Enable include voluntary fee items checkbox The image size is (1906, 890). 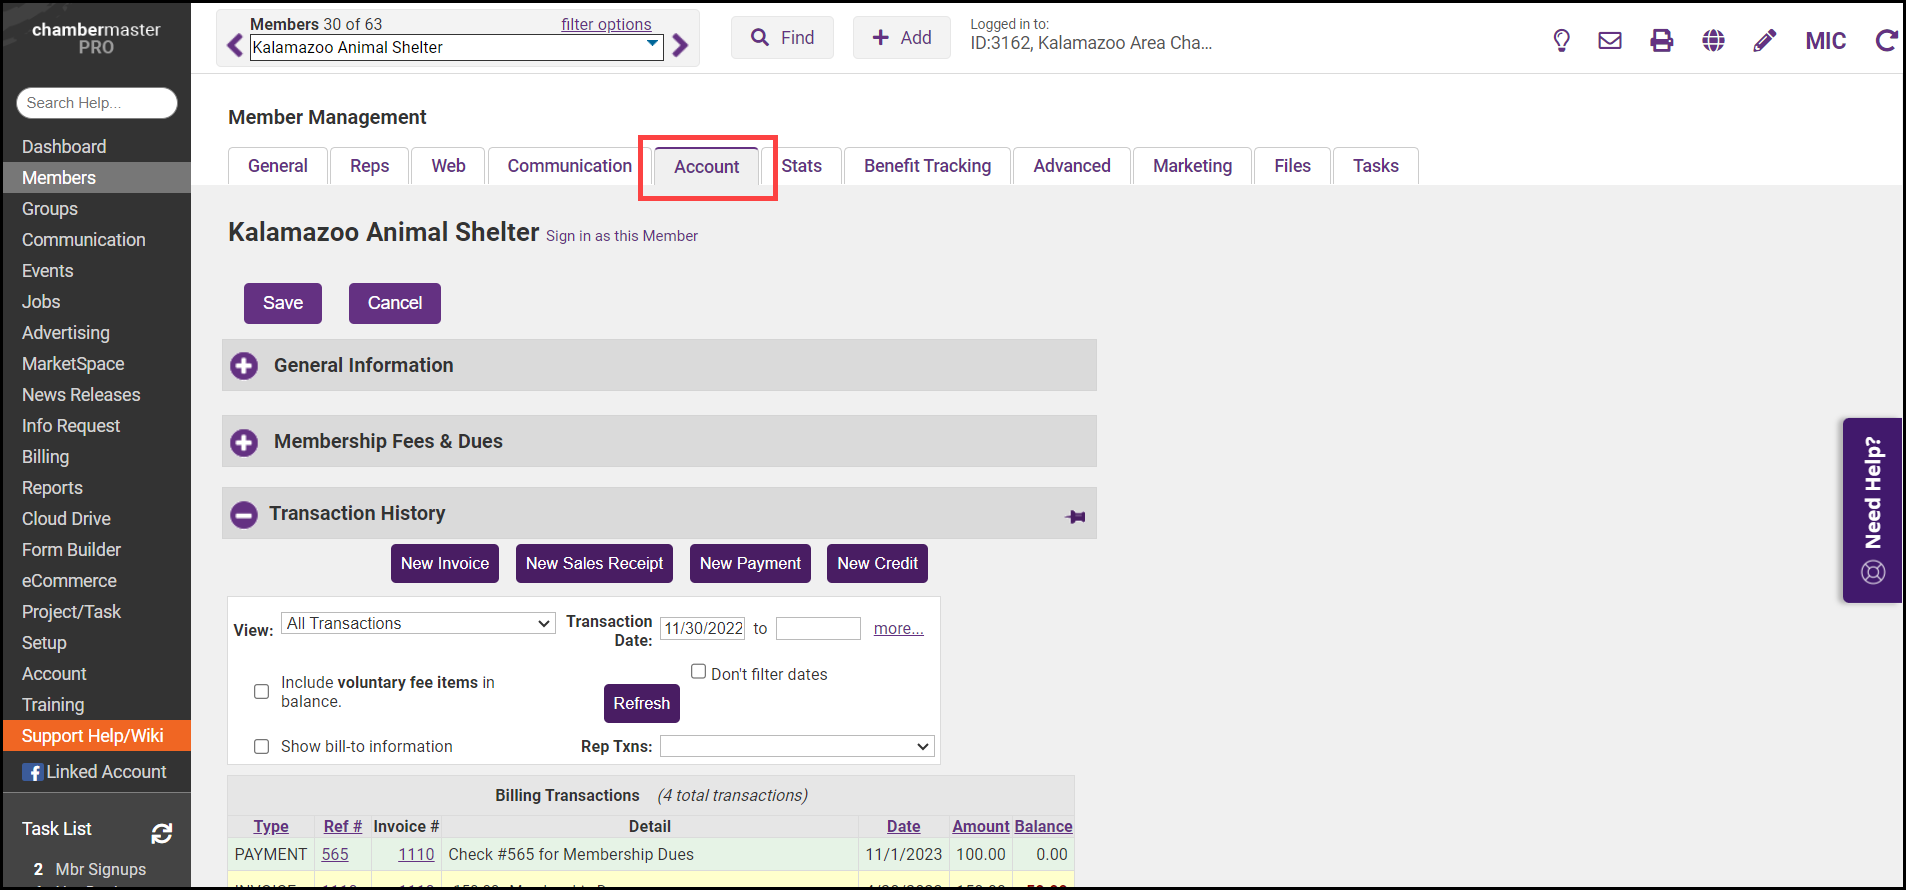[x=262, y=692]
